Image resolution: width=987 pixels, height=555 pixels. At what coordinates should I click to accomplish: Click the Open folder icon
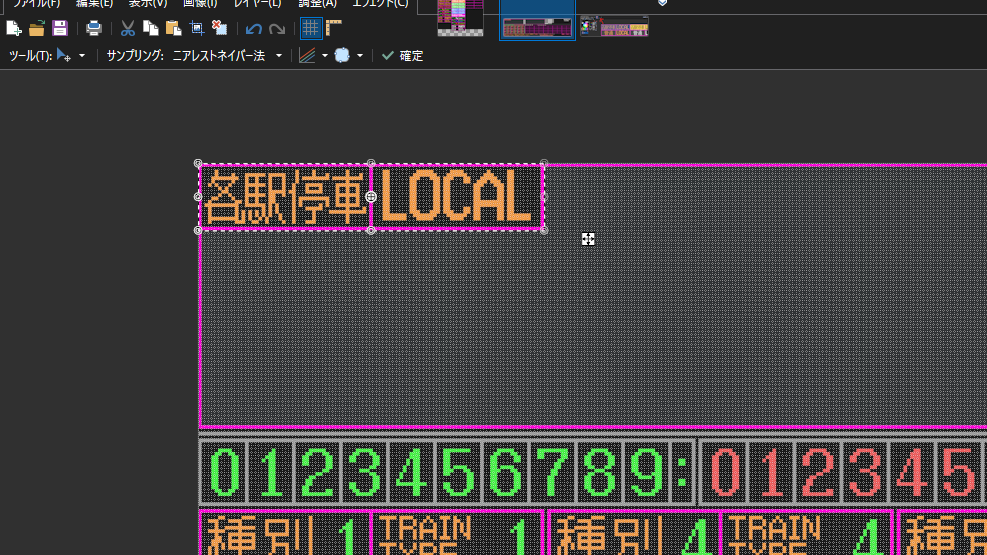36,28
